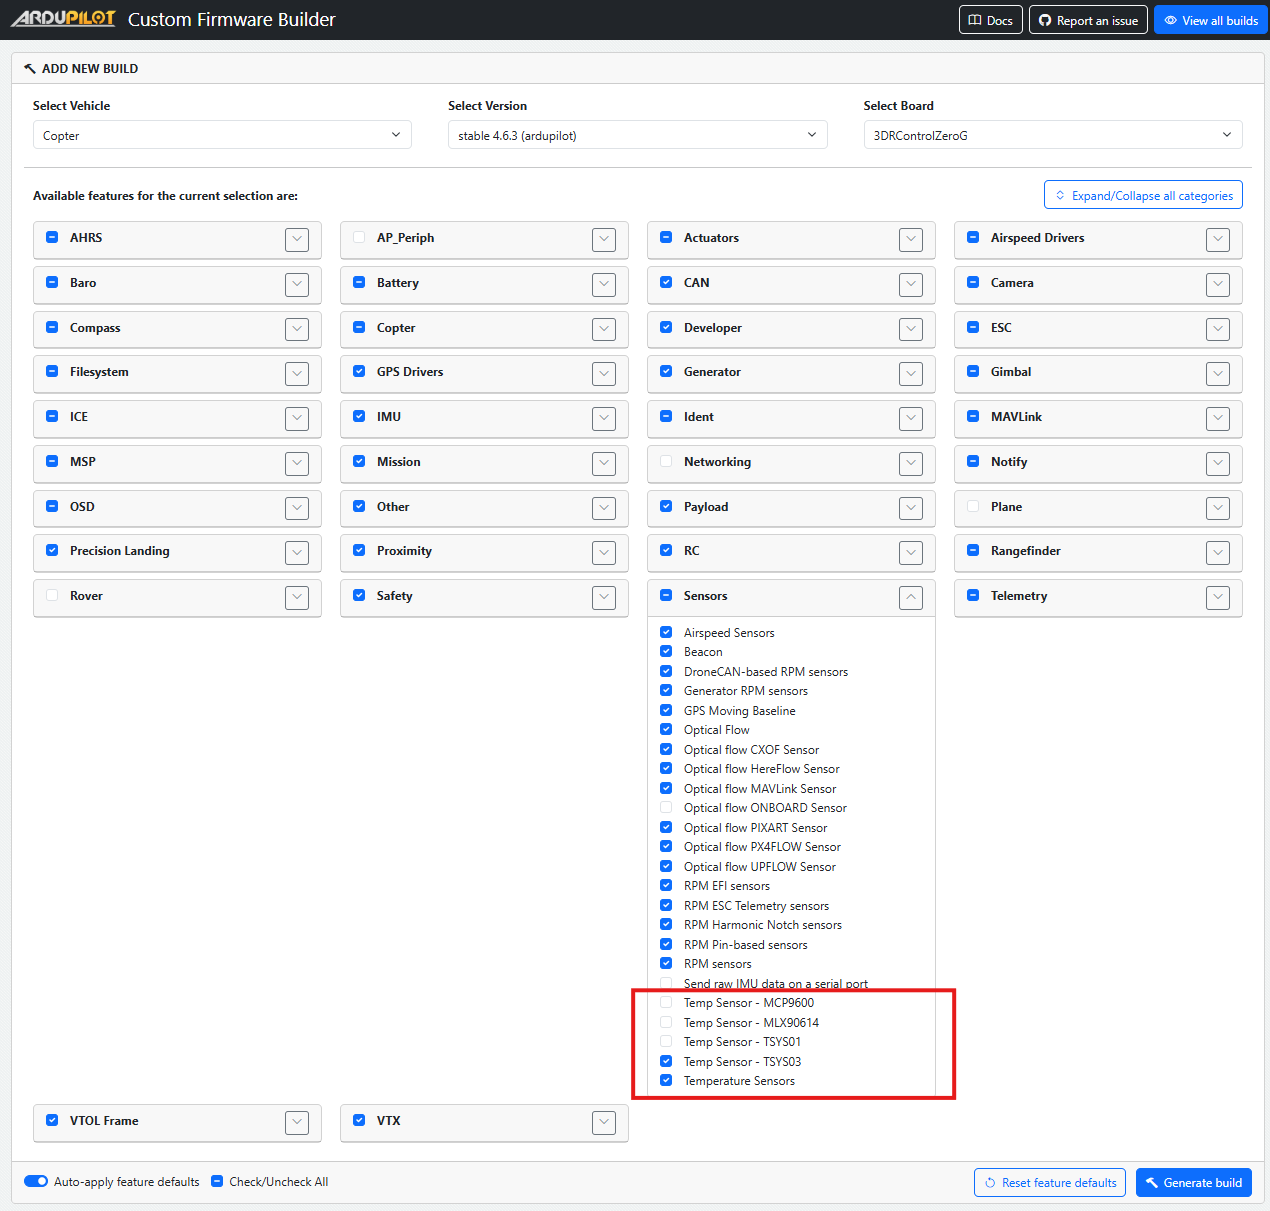Click Report an issue GitHub button
Screen dimensions: 1270x1211
[x=1088, y=20]
